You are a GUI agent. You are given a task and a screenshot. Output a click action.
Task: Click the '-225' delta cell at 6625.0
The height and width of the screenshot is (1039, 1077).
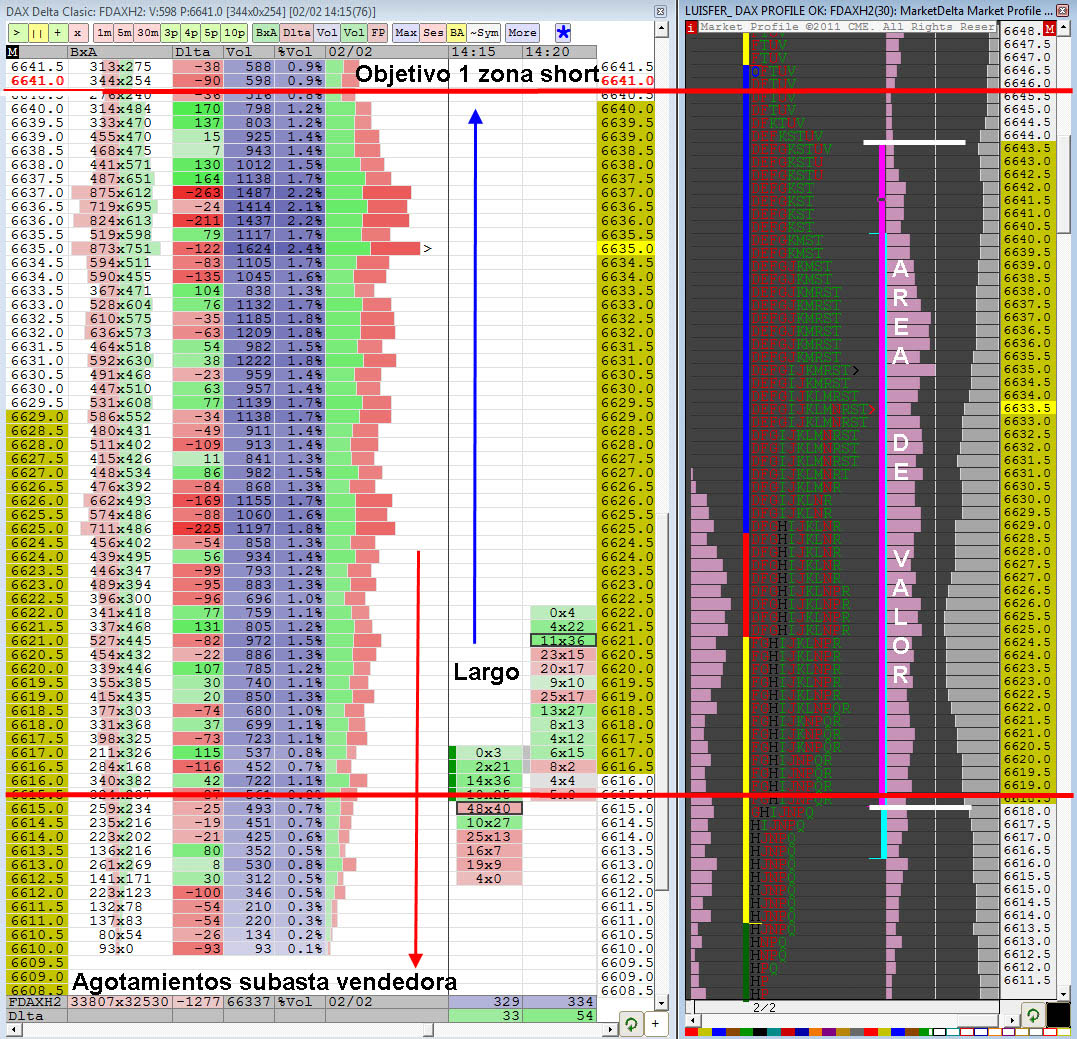(198, 529)
